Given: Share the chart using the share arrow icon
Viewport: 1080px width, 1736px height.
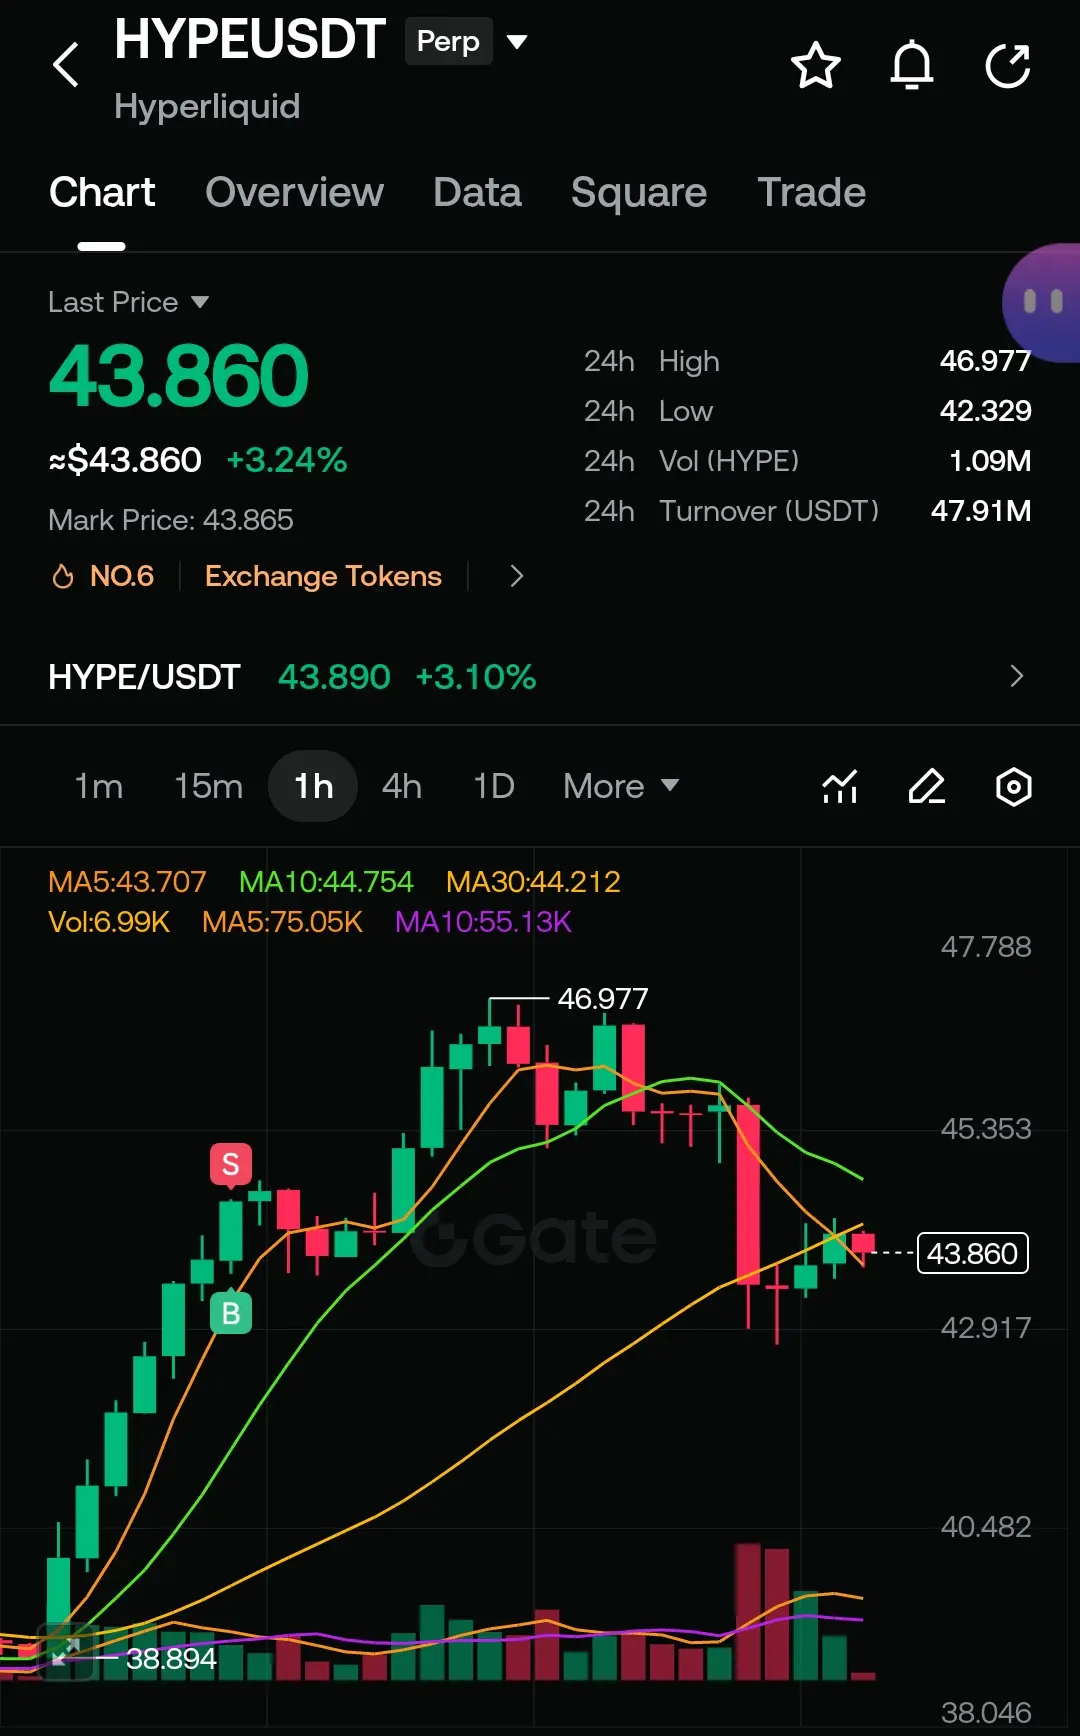Looking at the screenshot, I should click(1008, 66).
